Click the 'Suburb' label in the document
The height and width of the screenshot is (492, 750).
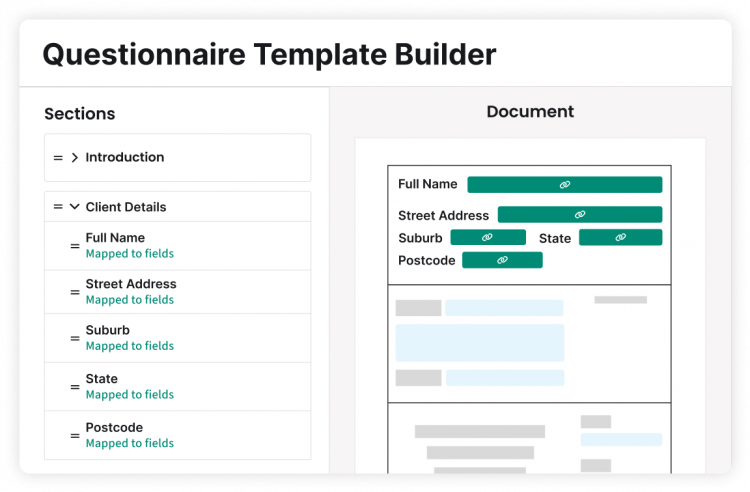pos(420,238)
